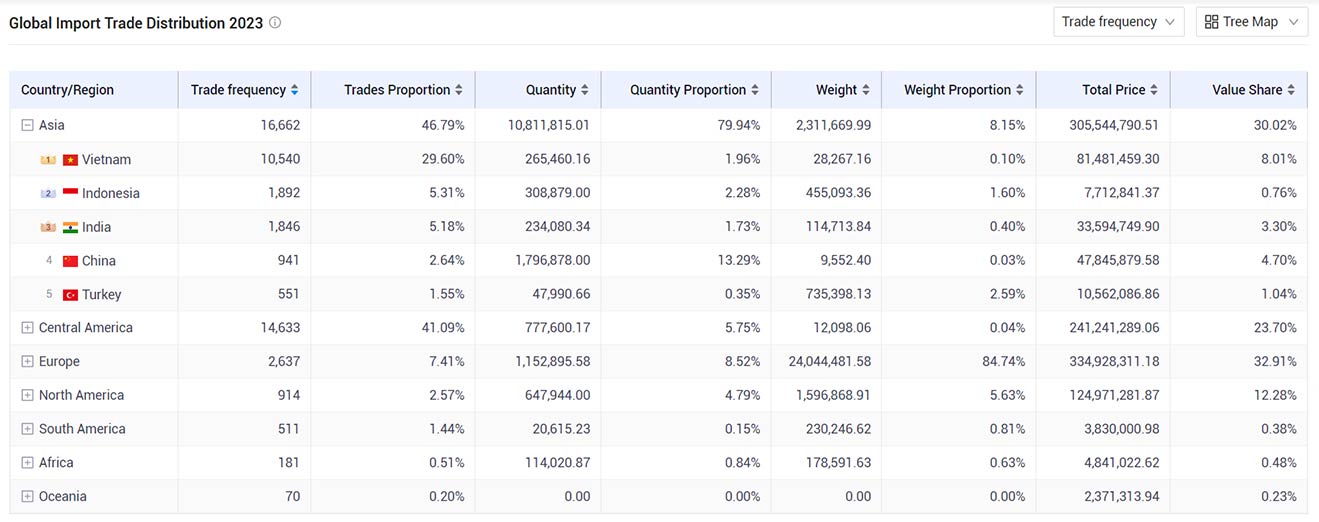Open the Trade frequency dropdown
1319x522 pixels.
(1119, 22)
